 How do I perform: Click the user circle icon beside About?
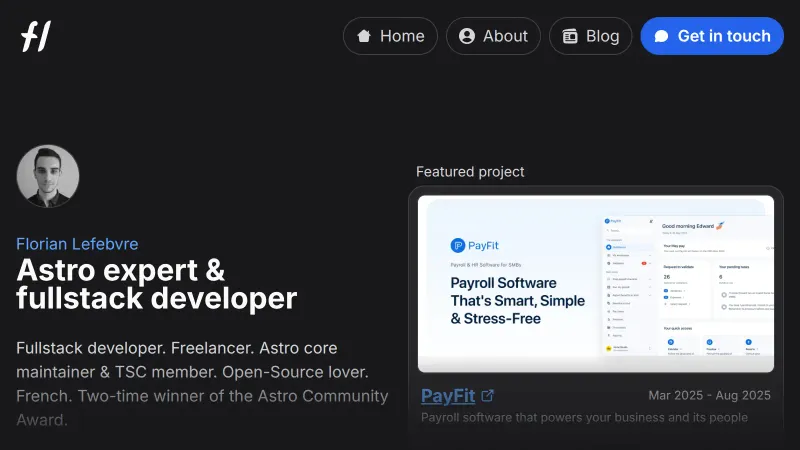point(467,36)
